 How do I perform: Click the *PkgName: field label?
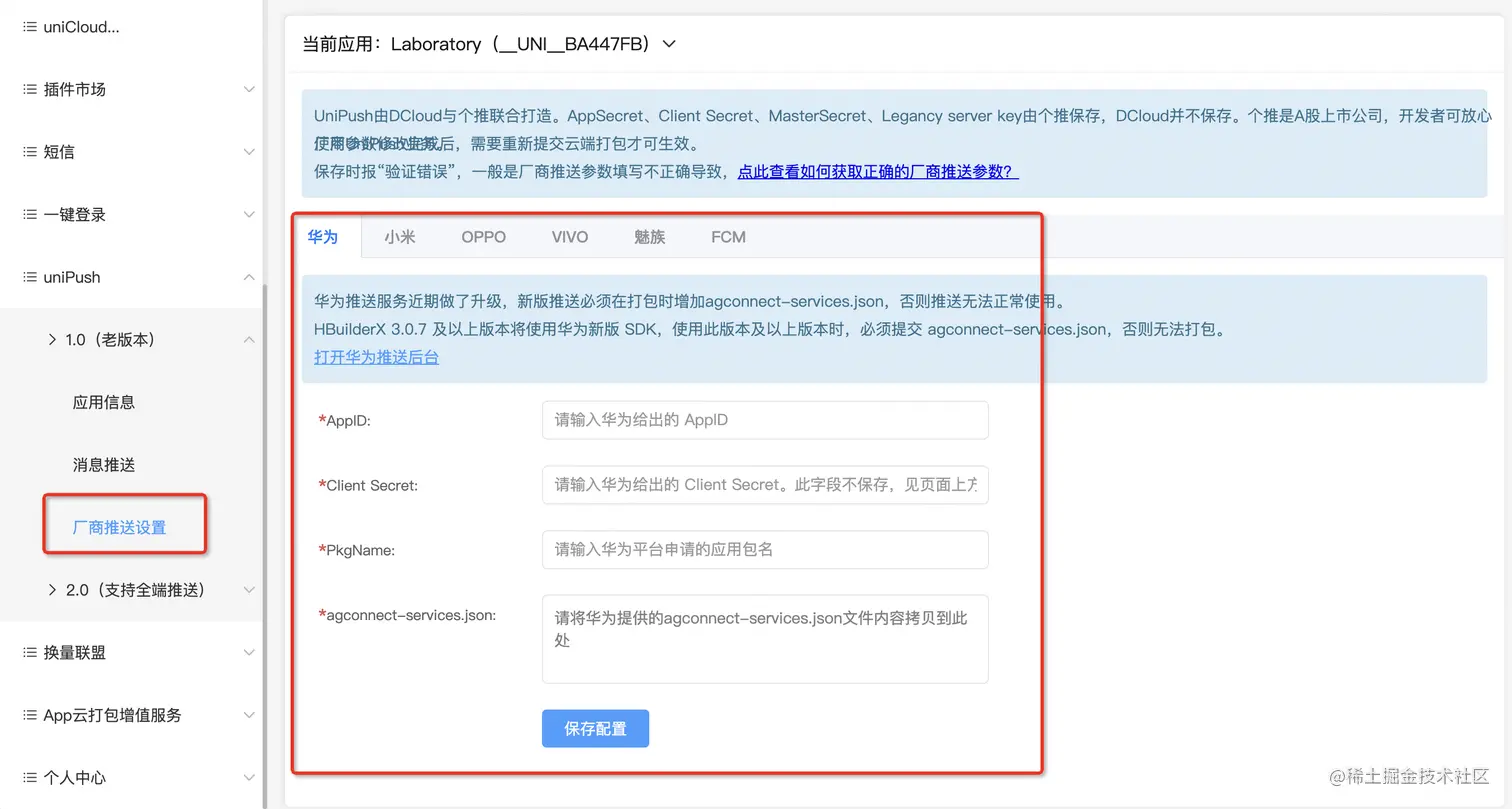coord(357,550)
